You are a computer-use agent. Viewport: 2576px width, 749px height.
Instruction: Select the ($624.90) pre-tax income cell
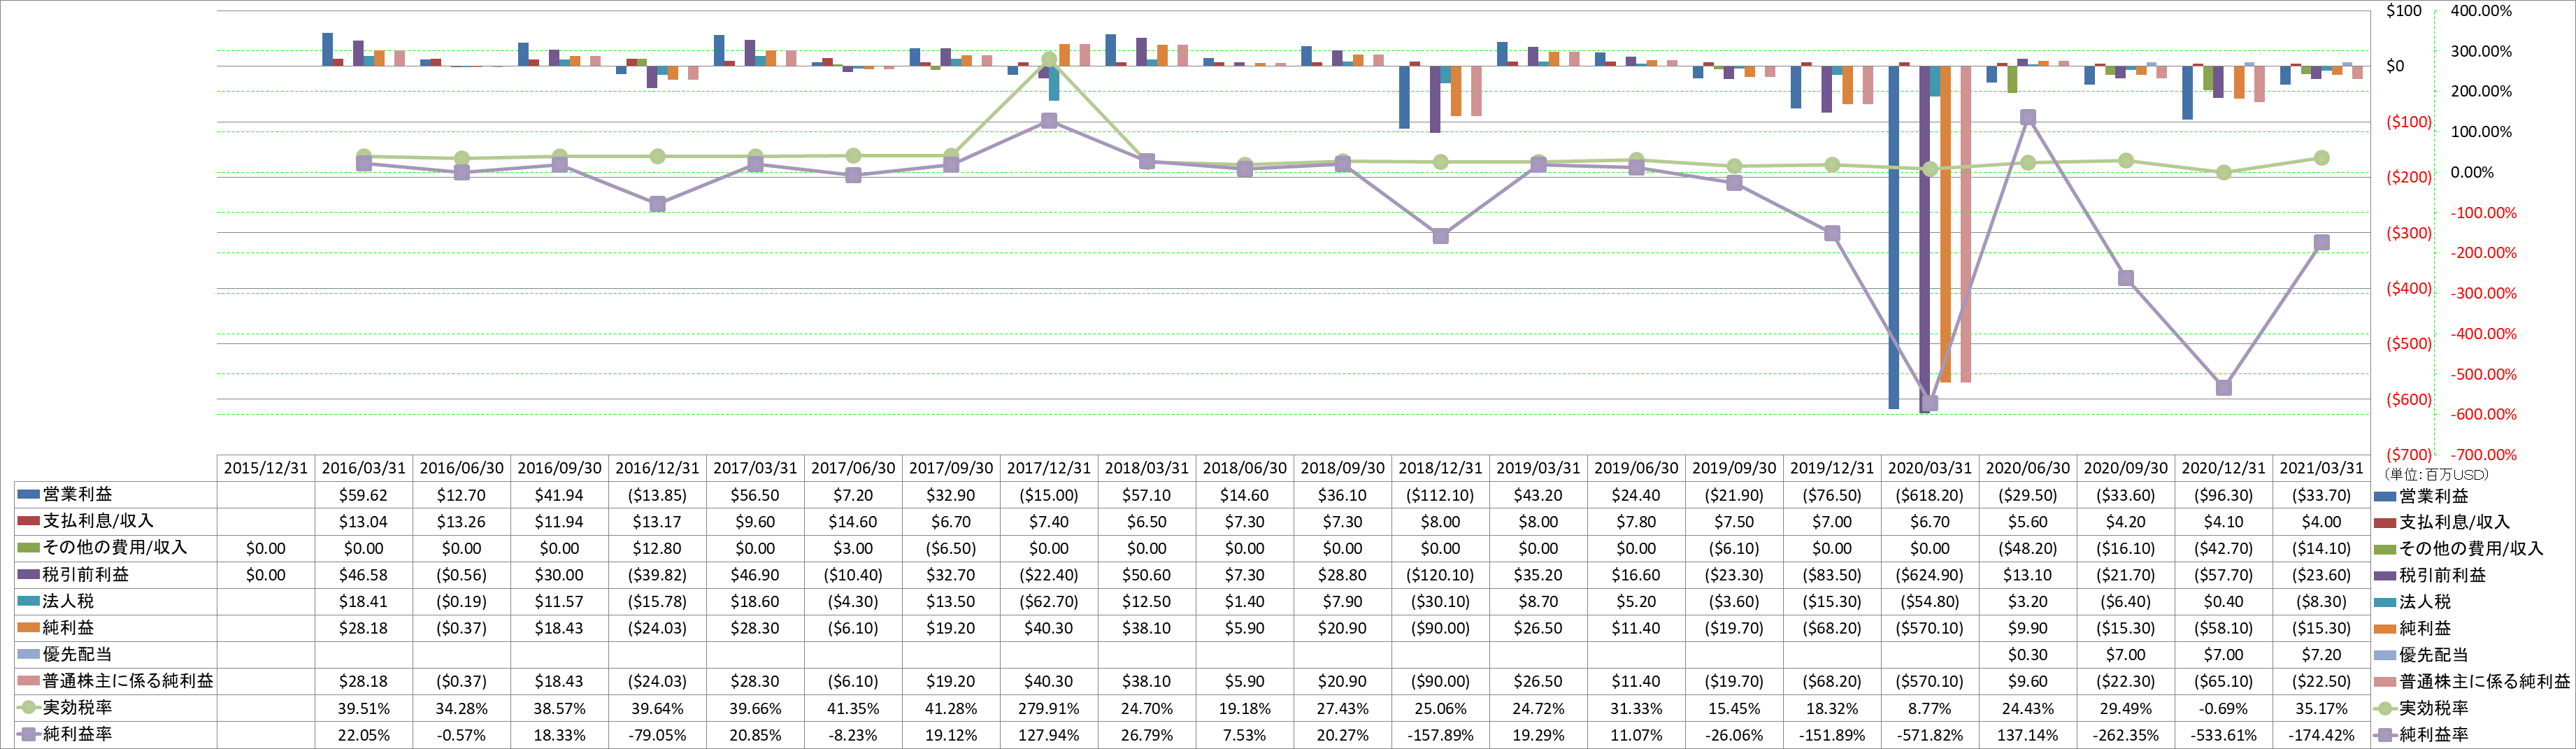pyautogui.click(x=1930, y=575)
